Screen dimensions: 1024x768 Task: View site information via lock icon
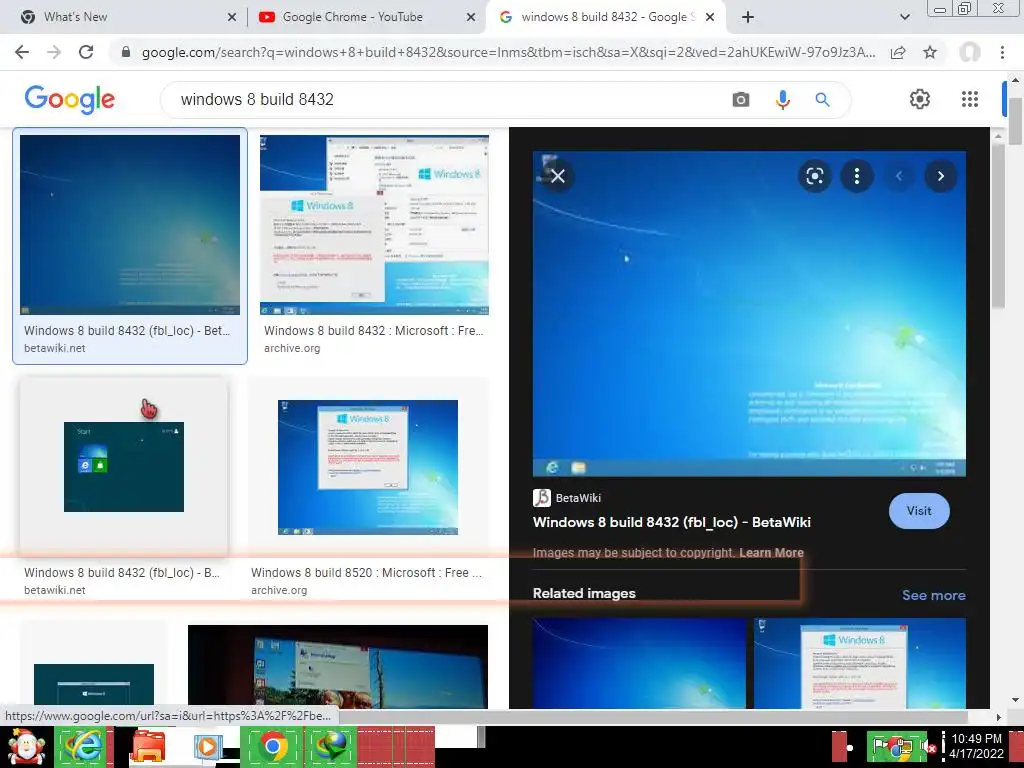click(x=126, y=52)
